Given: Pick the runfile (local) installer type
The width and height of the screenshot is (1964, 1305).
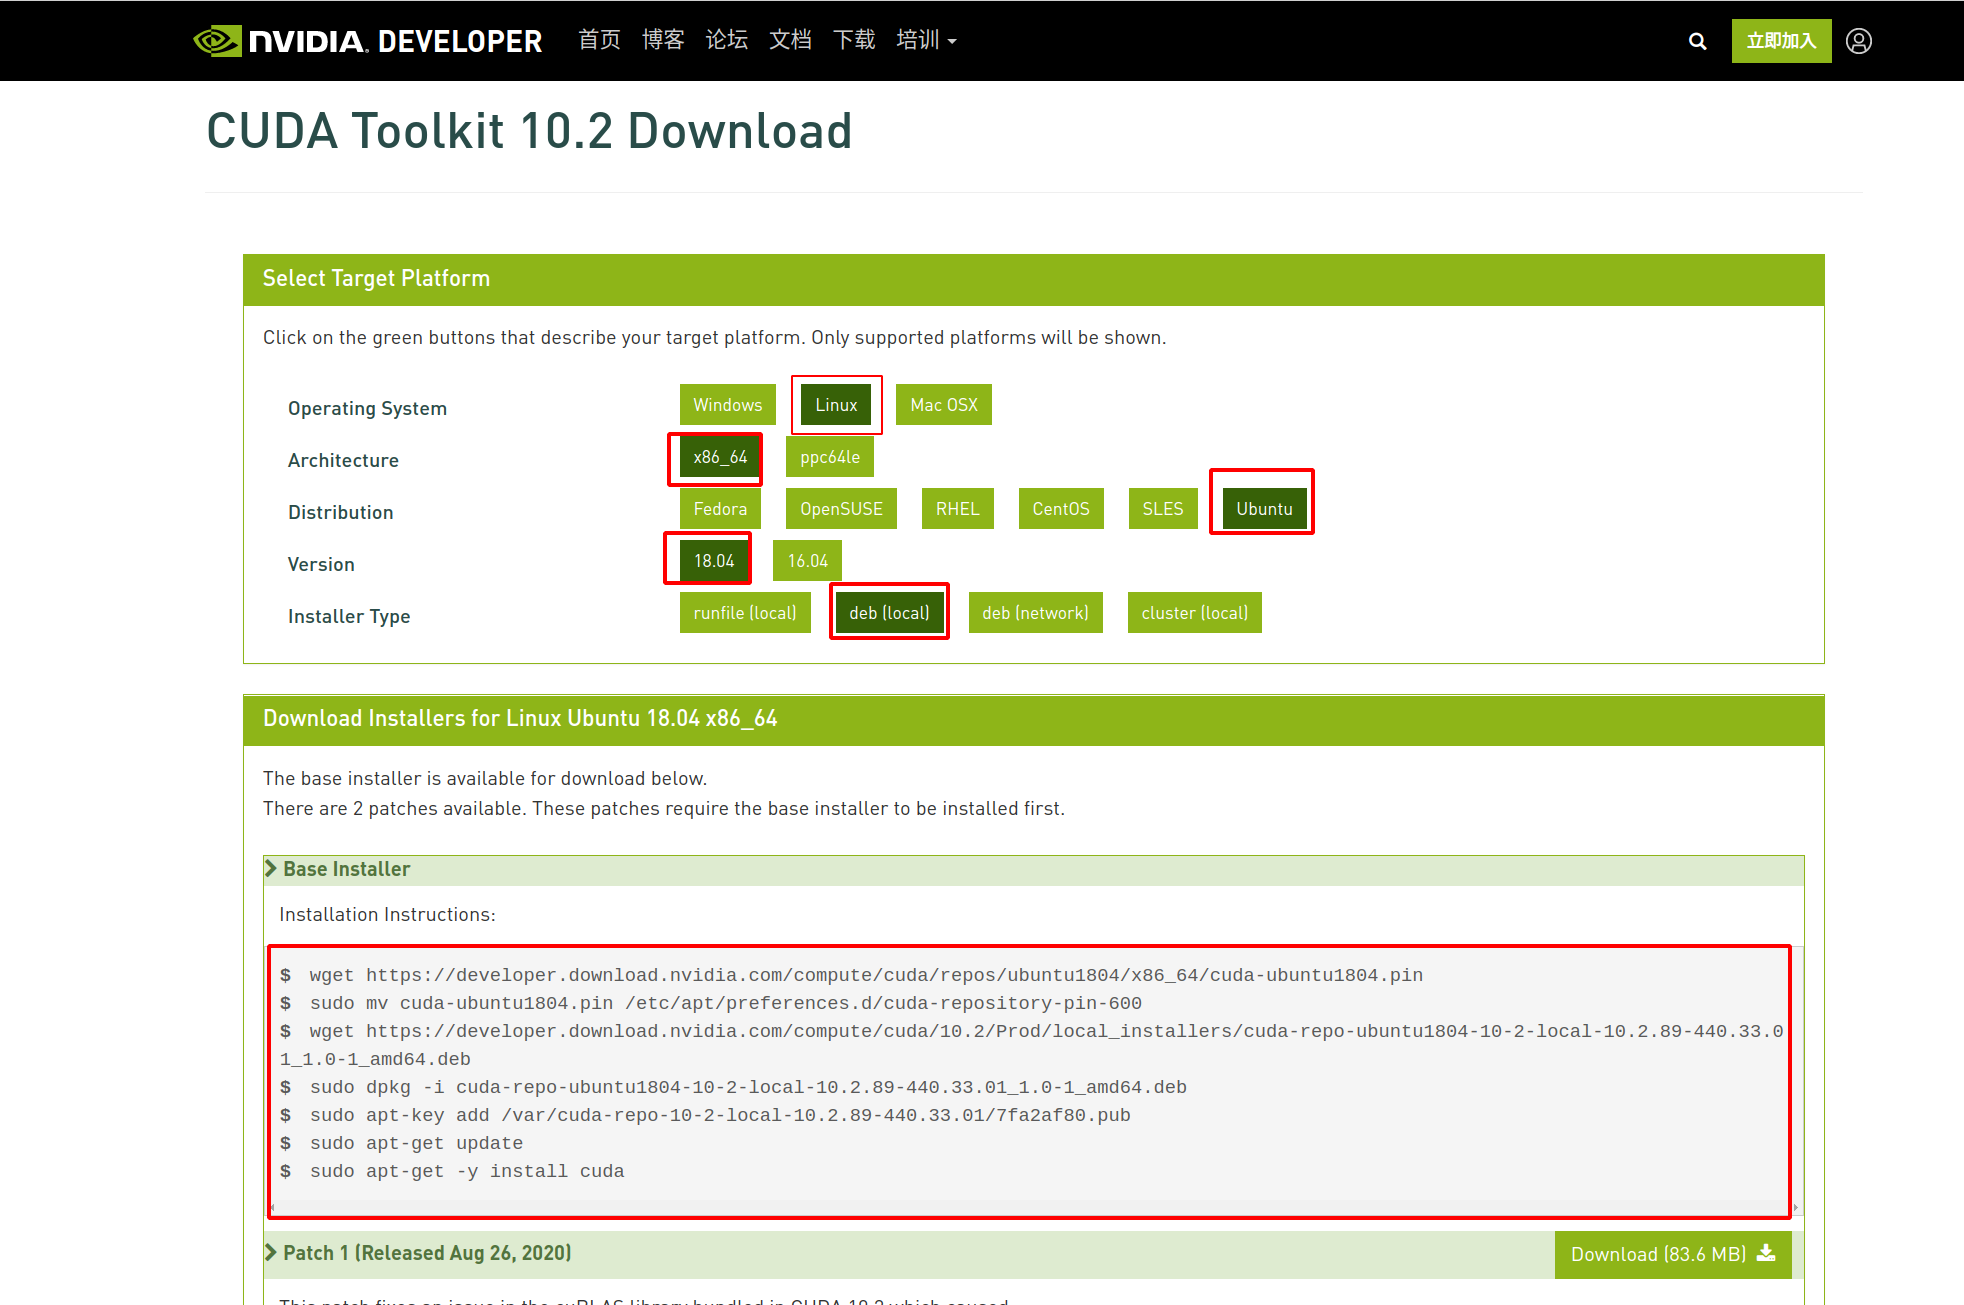Looking at the screenshot, I should tap(744, 613).
